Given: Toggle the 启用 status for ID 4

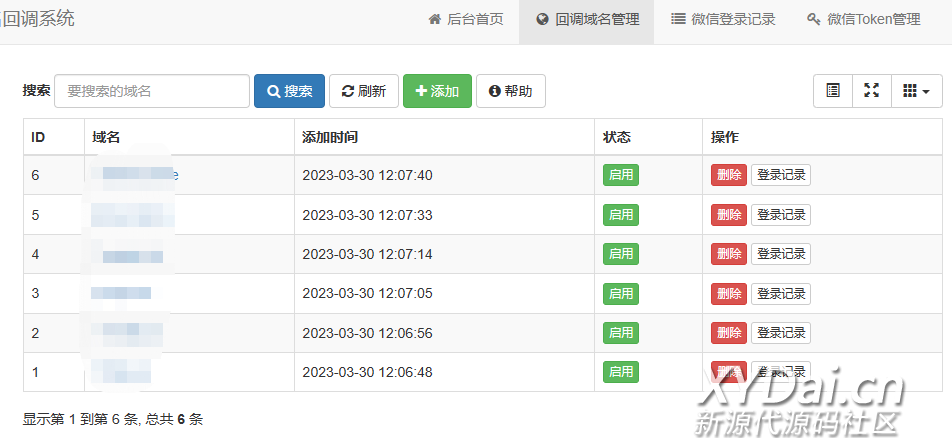Looking at the screenshot, I should click(621, 254).
